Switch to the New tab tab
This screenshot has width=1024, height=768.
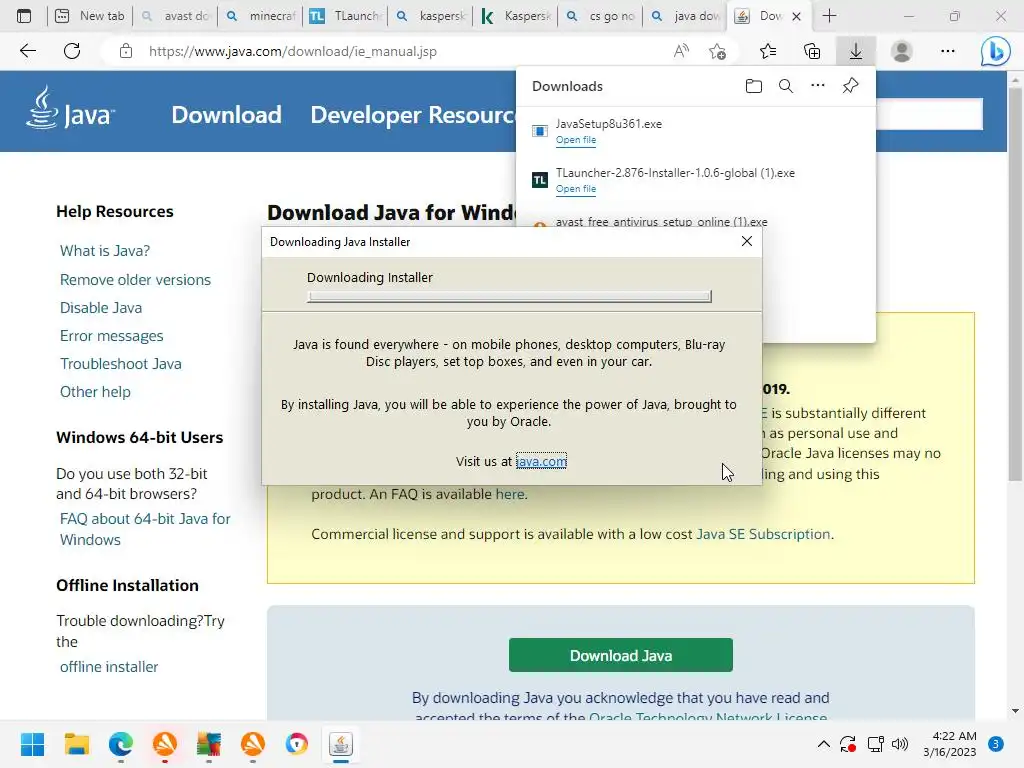pos(90,16)
